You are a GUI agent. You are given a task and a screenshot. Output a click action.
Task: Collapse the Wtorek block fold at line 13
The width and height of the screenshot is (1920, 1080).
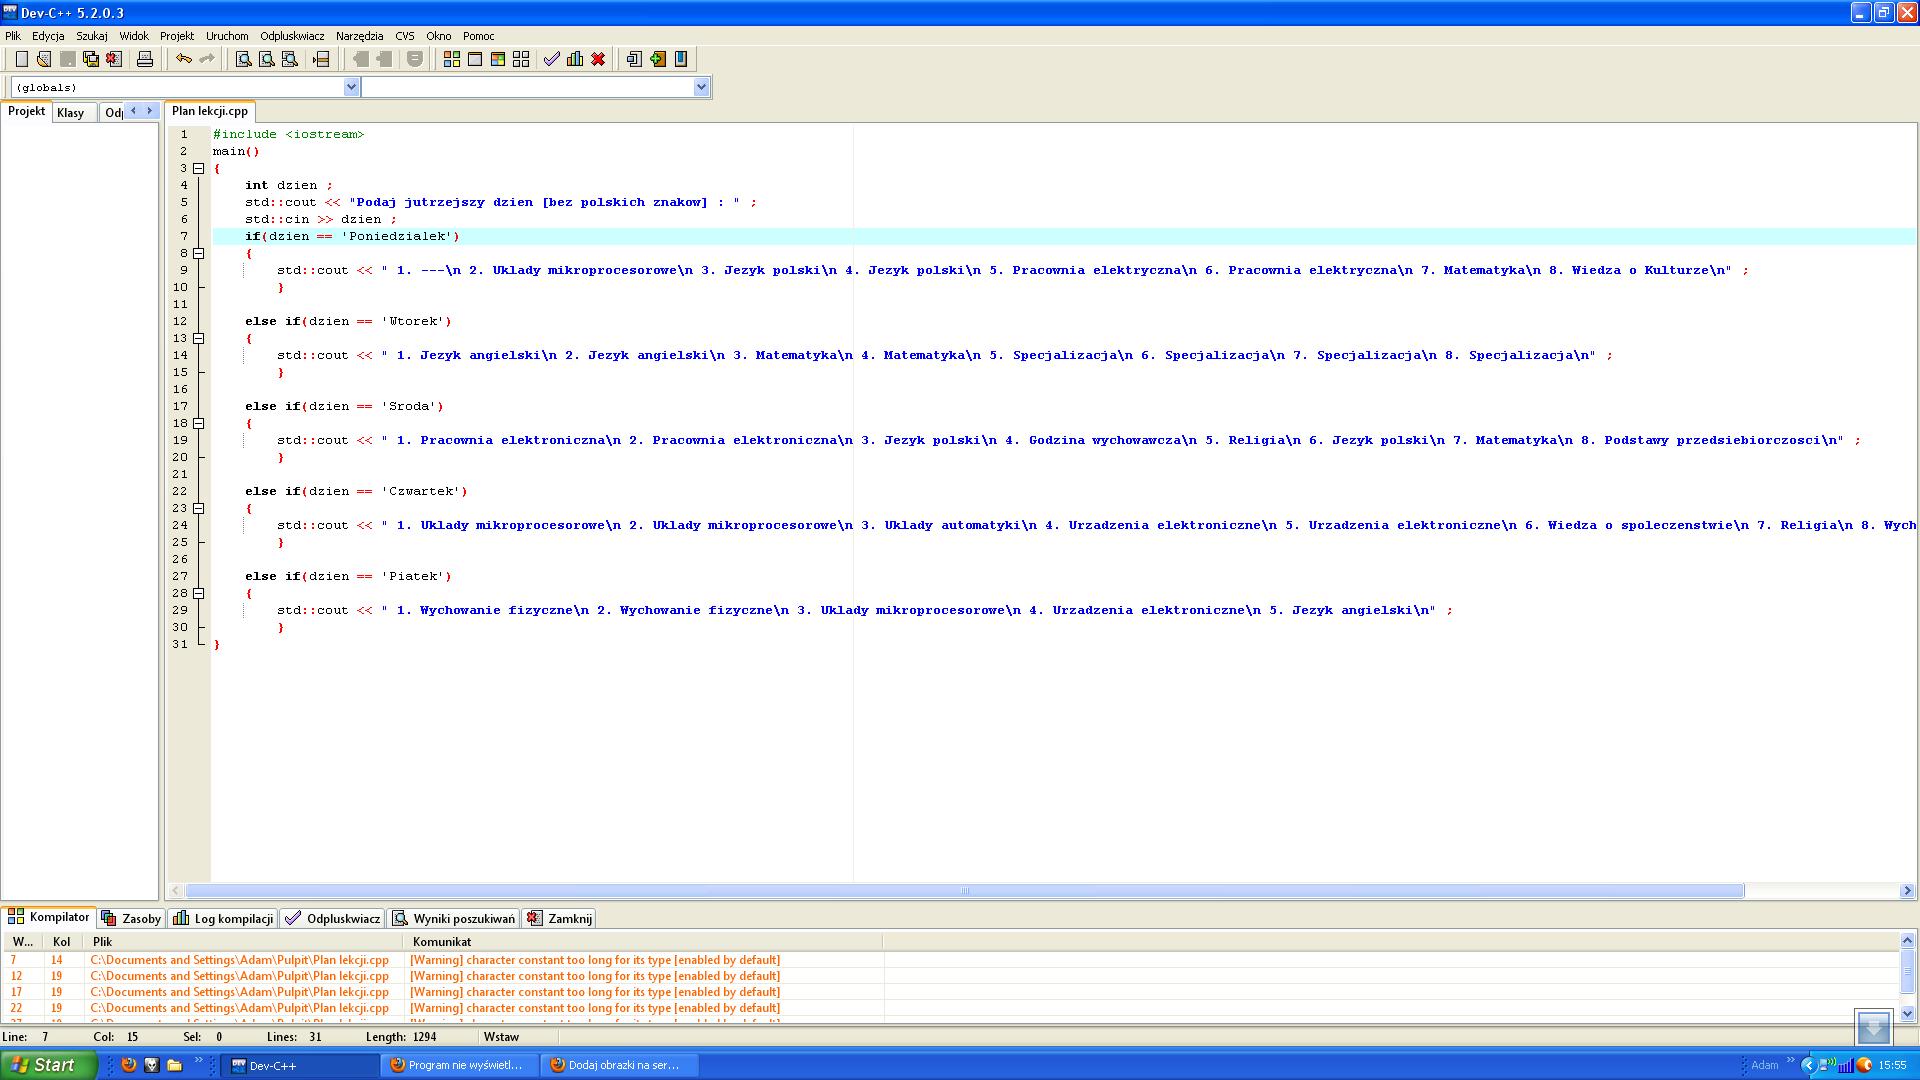[199, 338]
